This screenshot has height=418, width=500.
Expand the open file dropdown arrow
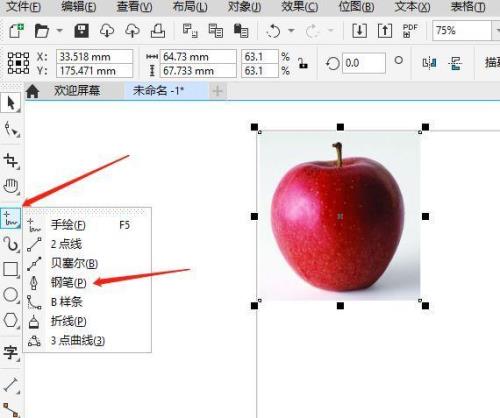tap(59, 31)
